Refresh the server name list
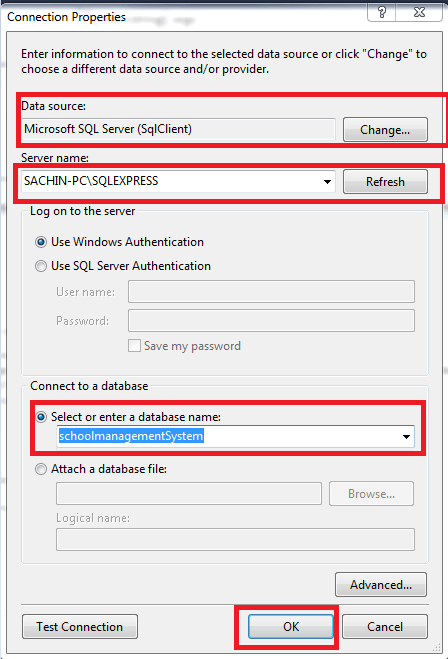The image size is (448, 659). (x=385, y=182)
